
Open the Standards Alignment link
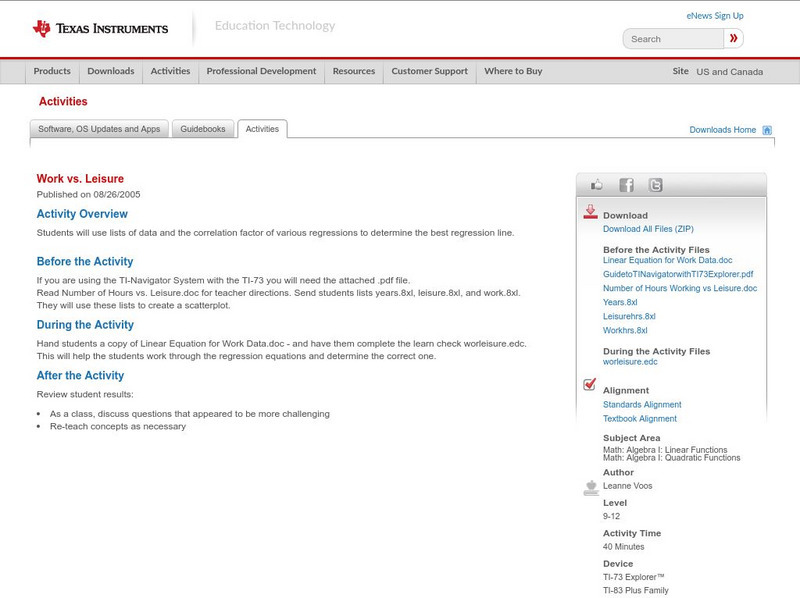tap(642, 405)
